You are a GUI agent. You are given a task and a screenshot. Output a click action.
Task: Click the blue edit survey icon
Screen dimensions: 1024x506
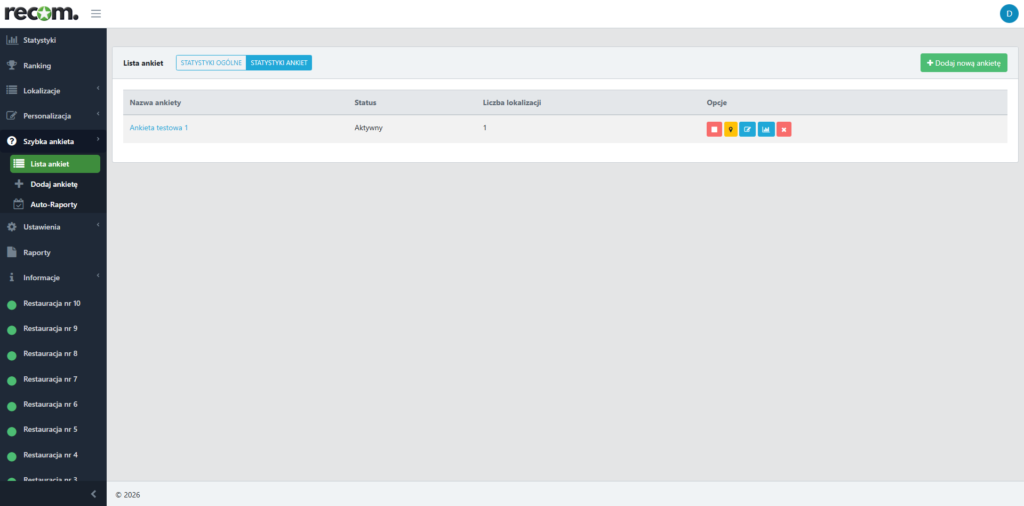(x=748, y=129)
